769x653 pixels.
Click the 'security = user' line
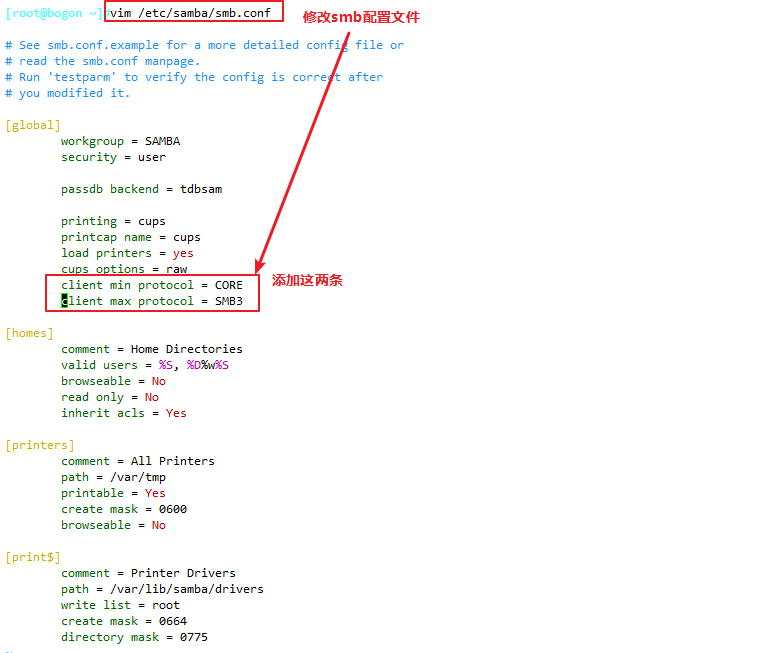(x=113, y=157)
